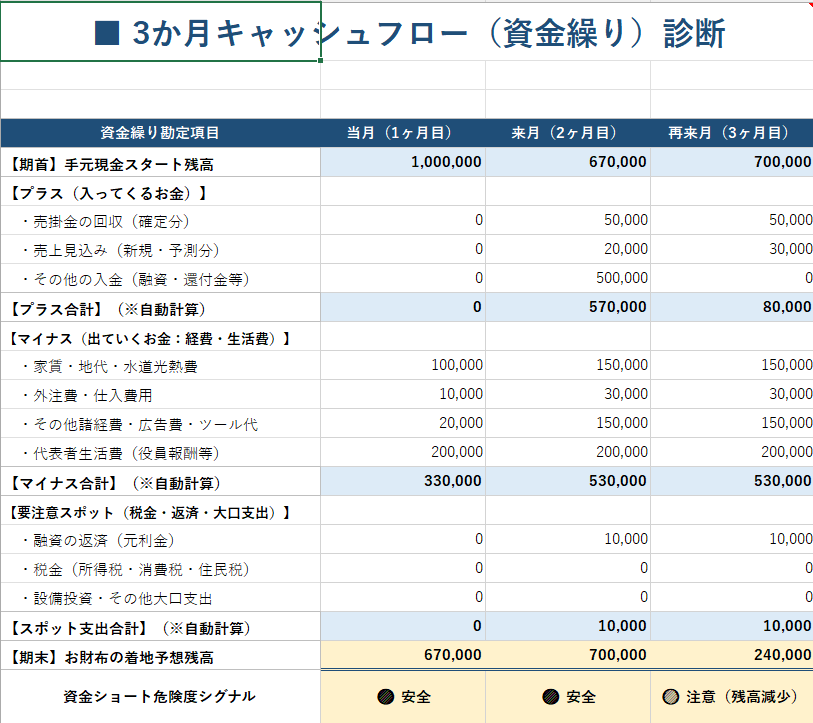Click the 売上見込み（新規・予測分） row label
The height and width of the screenshot is (723, 813).
(121, 251)
